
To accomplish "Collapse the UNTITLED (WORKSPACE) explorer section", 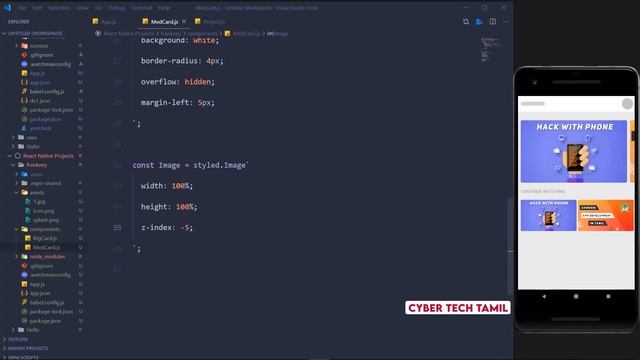I will point(4,33).
